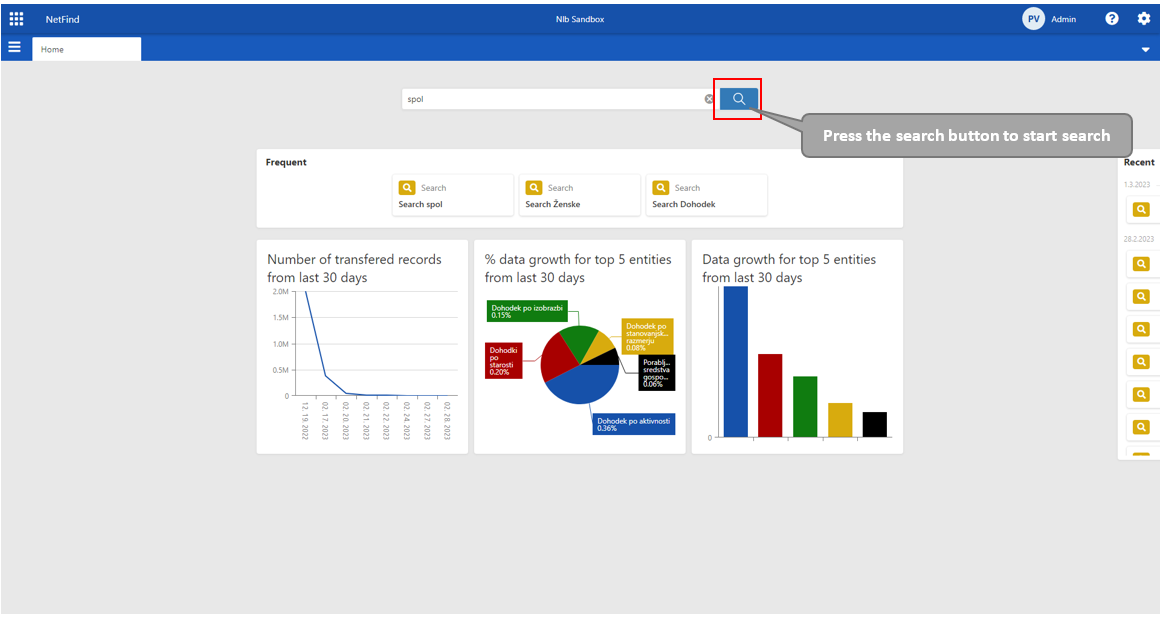Click inside the search input field

550,99
